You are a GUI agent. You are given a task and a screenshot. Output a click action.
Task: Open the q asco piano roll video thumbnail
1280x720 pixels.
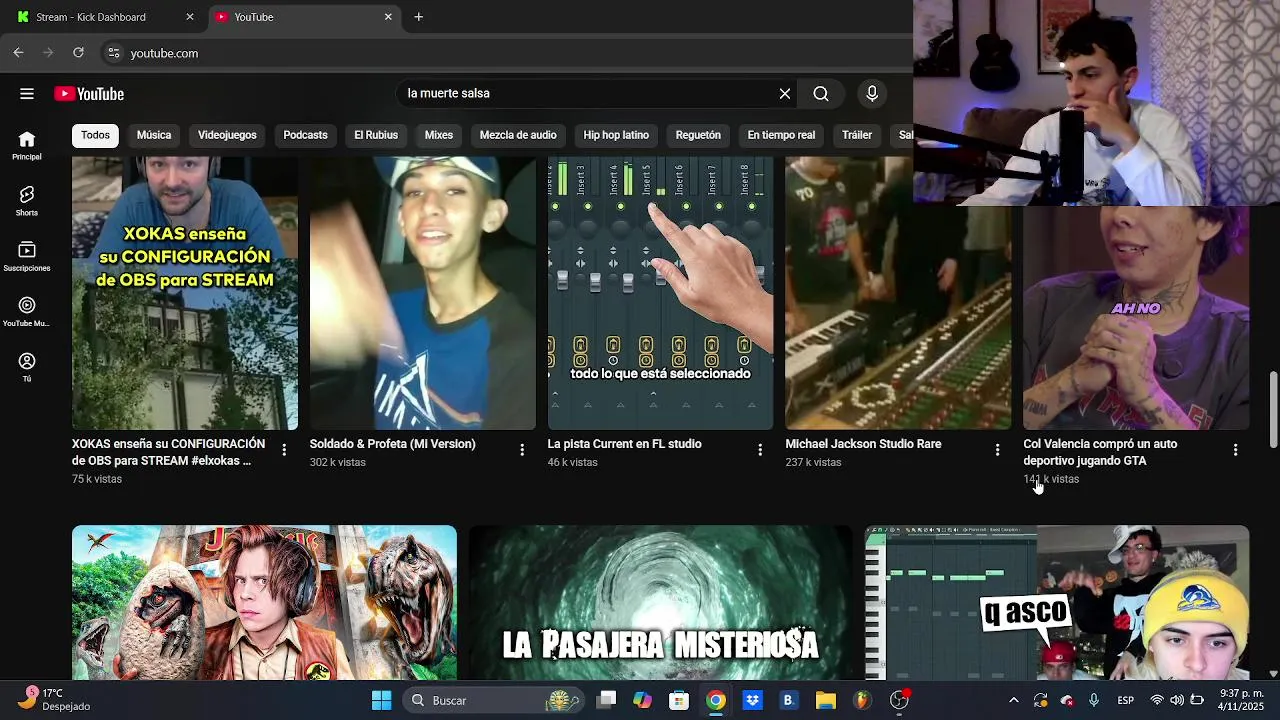point(1057,603)
